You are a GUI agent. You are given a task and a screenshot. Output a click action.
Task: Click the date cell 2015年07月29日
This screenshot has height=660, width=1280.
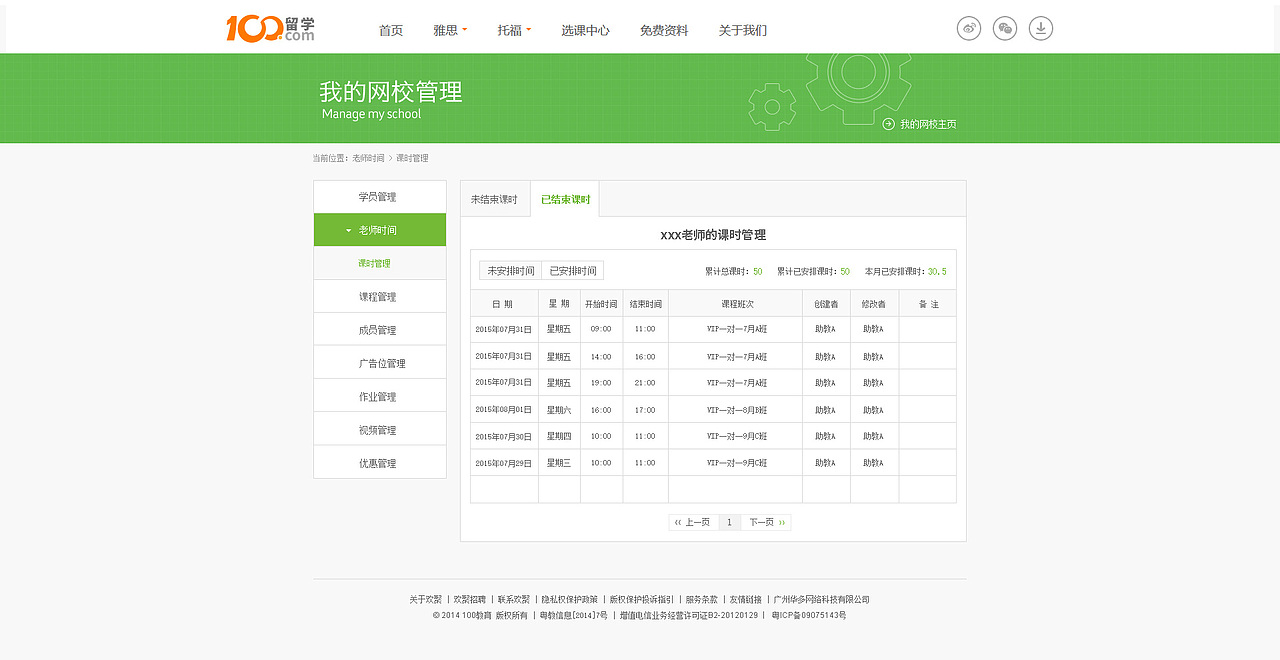[x=504, y=463]
